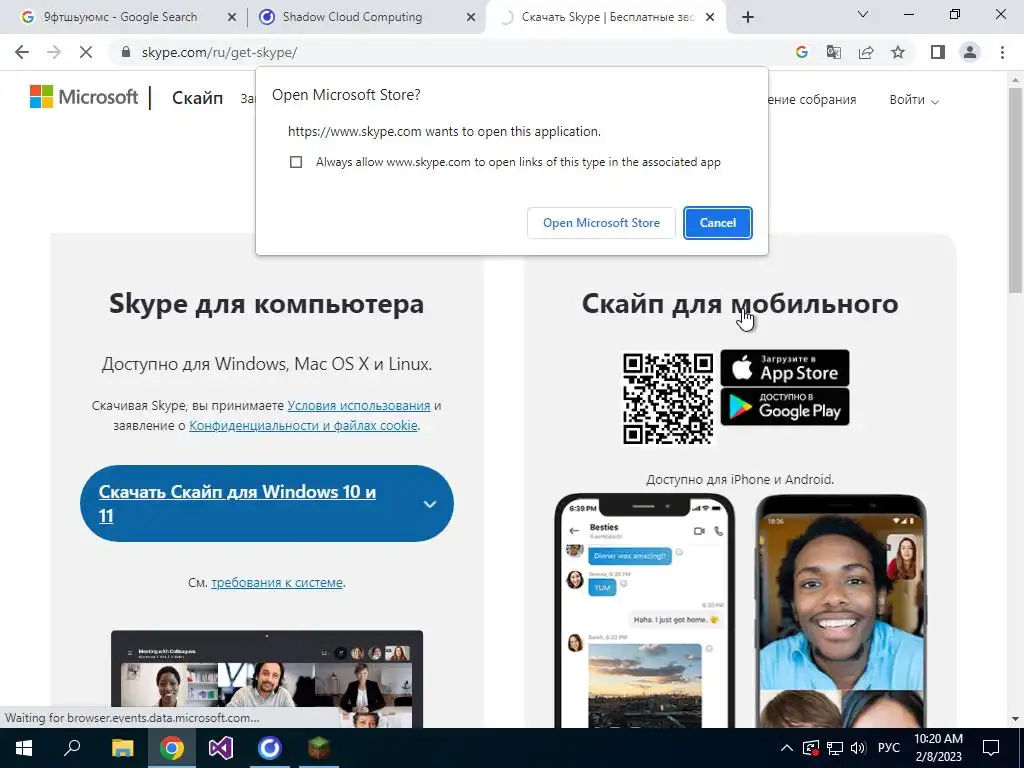Select the Скачать Skype tab
The image size is (1024, 768).
click(604, 17)
